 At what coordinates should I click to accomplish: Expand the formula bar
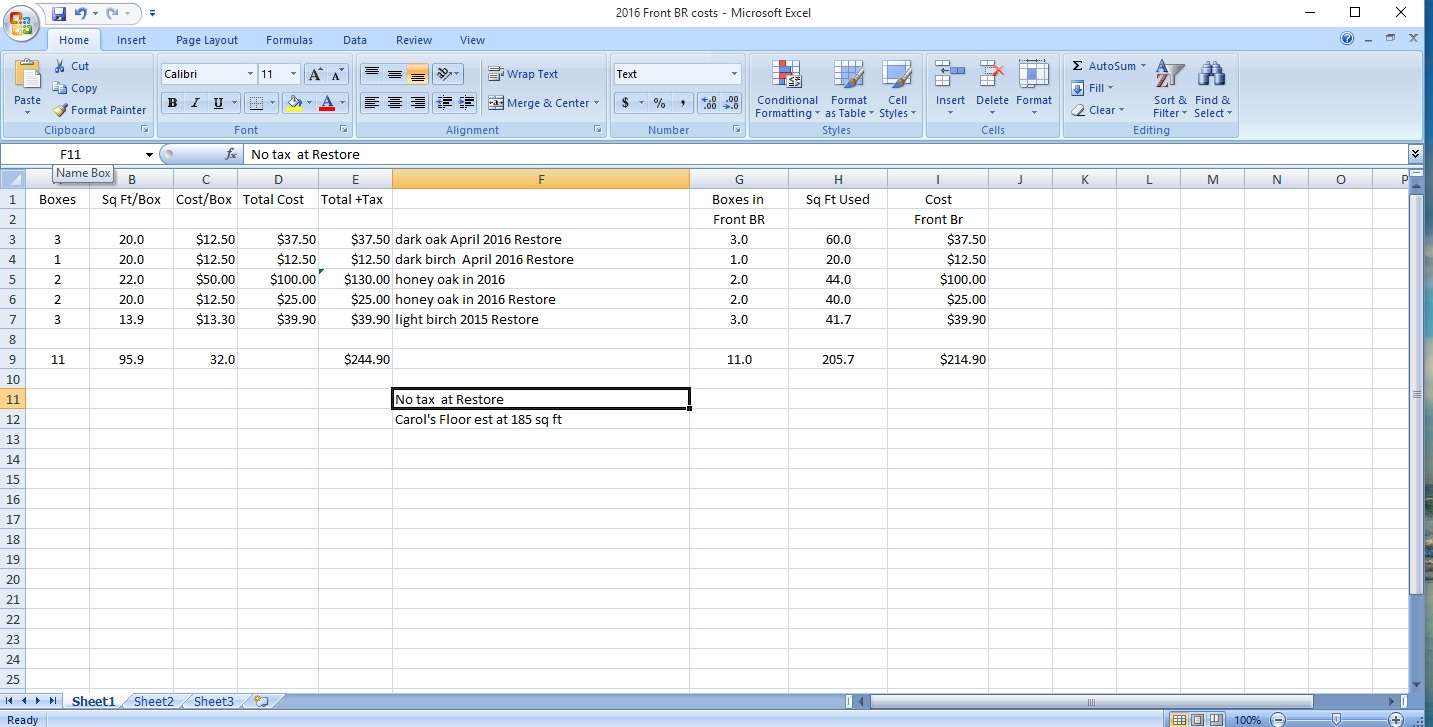point(1415,154)
